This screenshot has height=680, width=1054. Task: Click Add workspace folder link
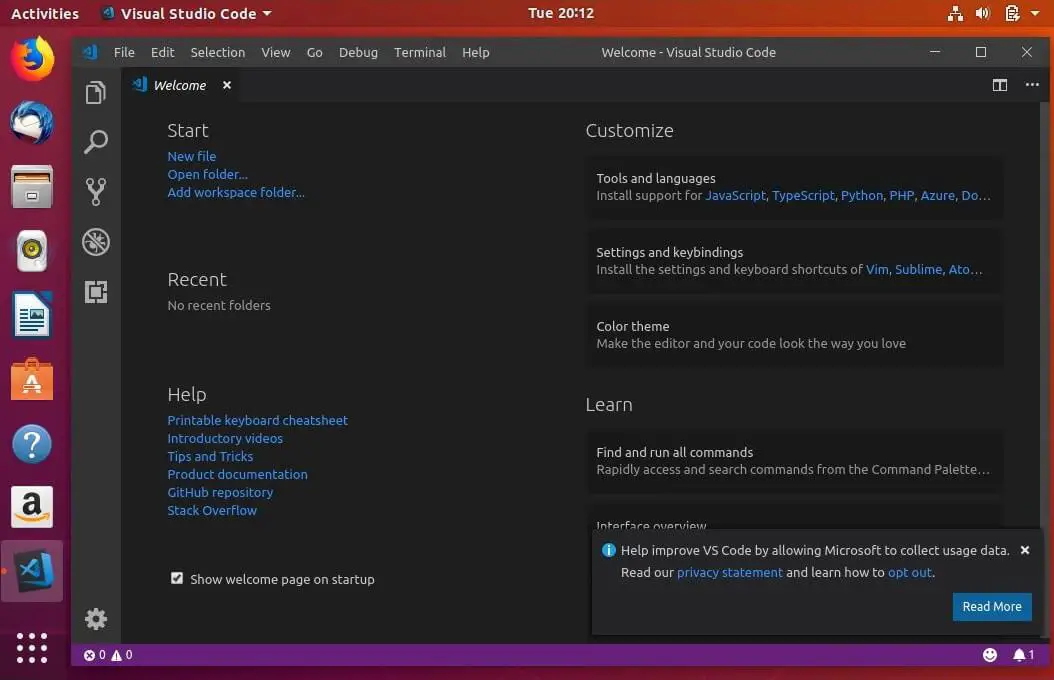[236, 192]
